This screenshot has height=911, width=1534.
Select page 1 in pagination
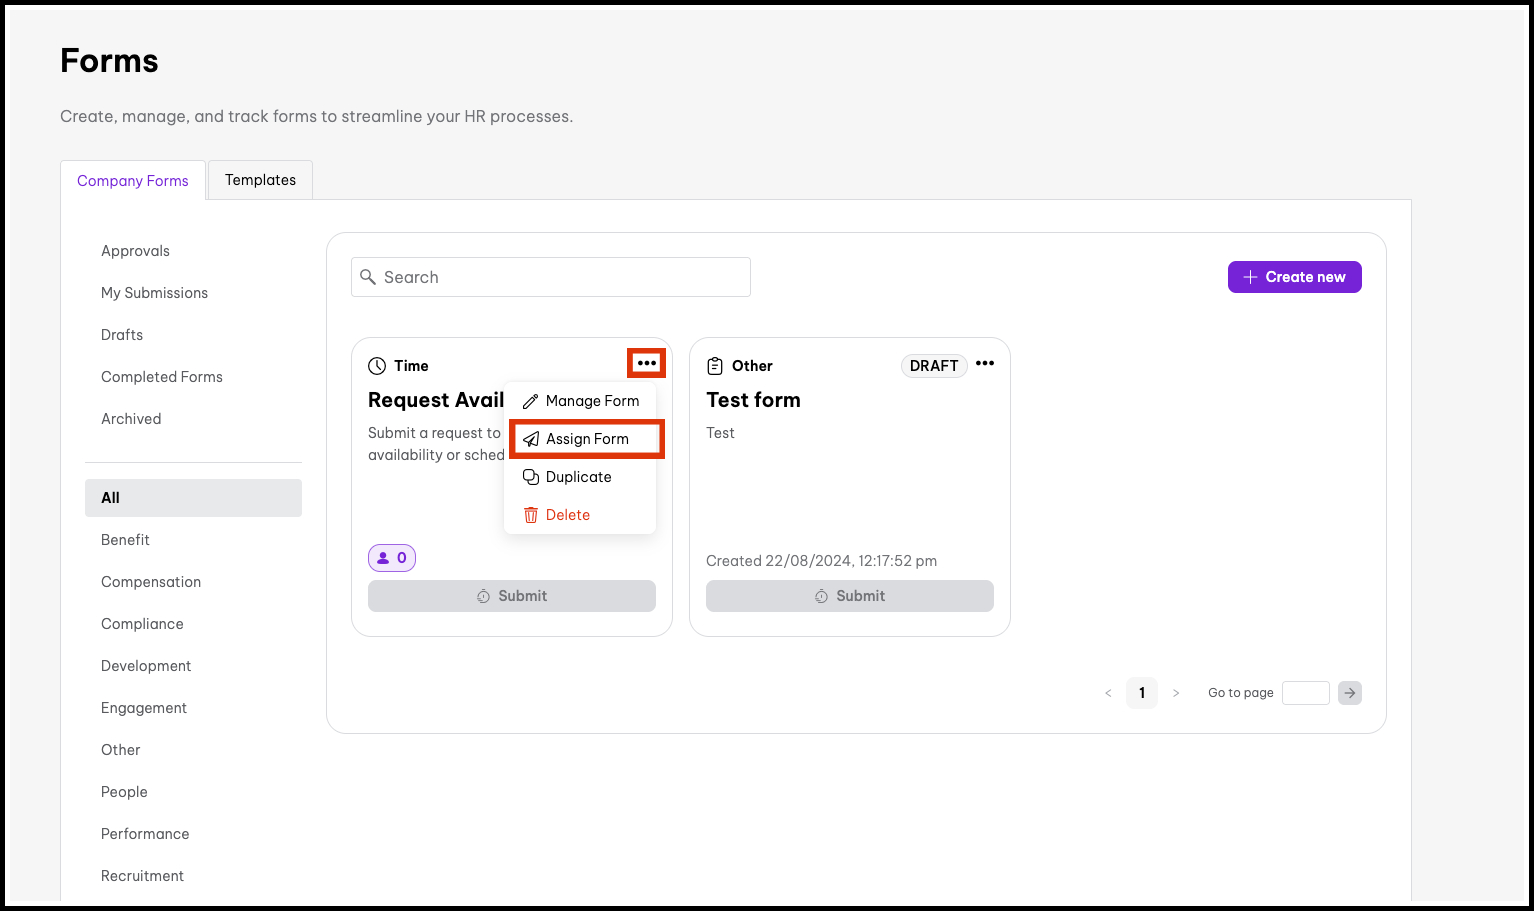pos(1142,693)
